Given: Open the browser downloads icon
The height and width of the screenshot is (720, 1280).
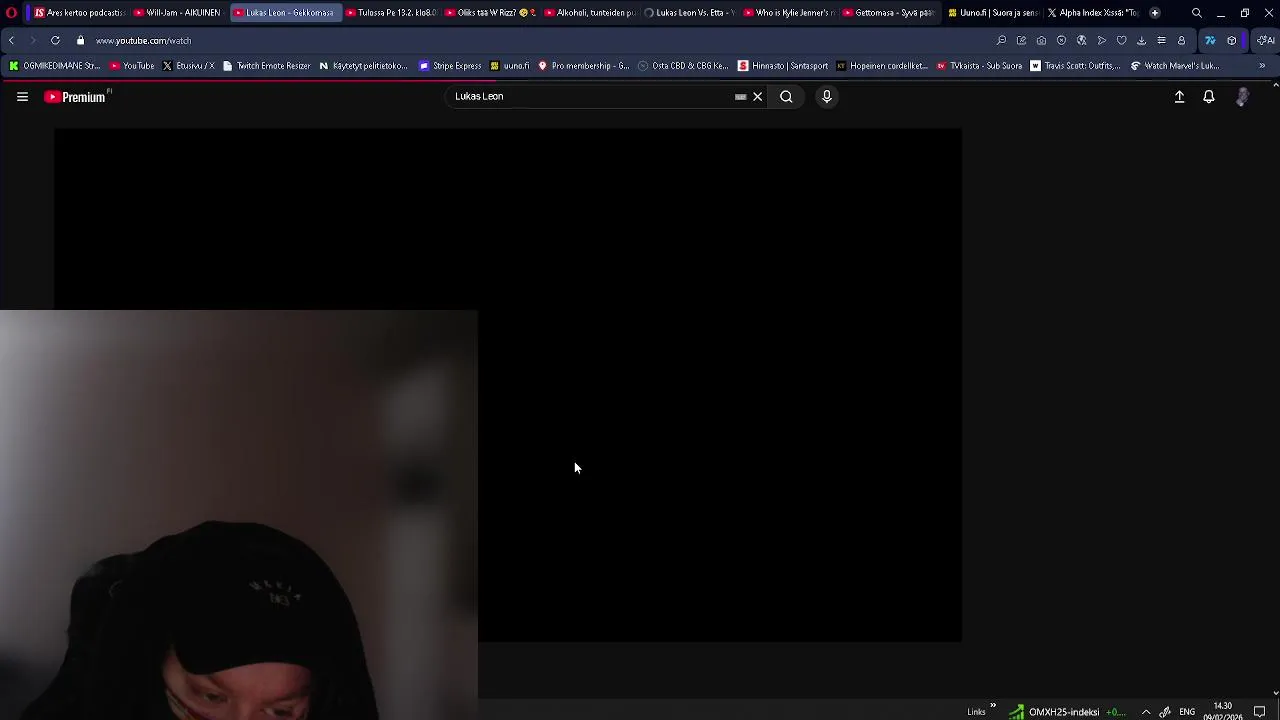Looking at the screenshot, I should point(1141,40).
